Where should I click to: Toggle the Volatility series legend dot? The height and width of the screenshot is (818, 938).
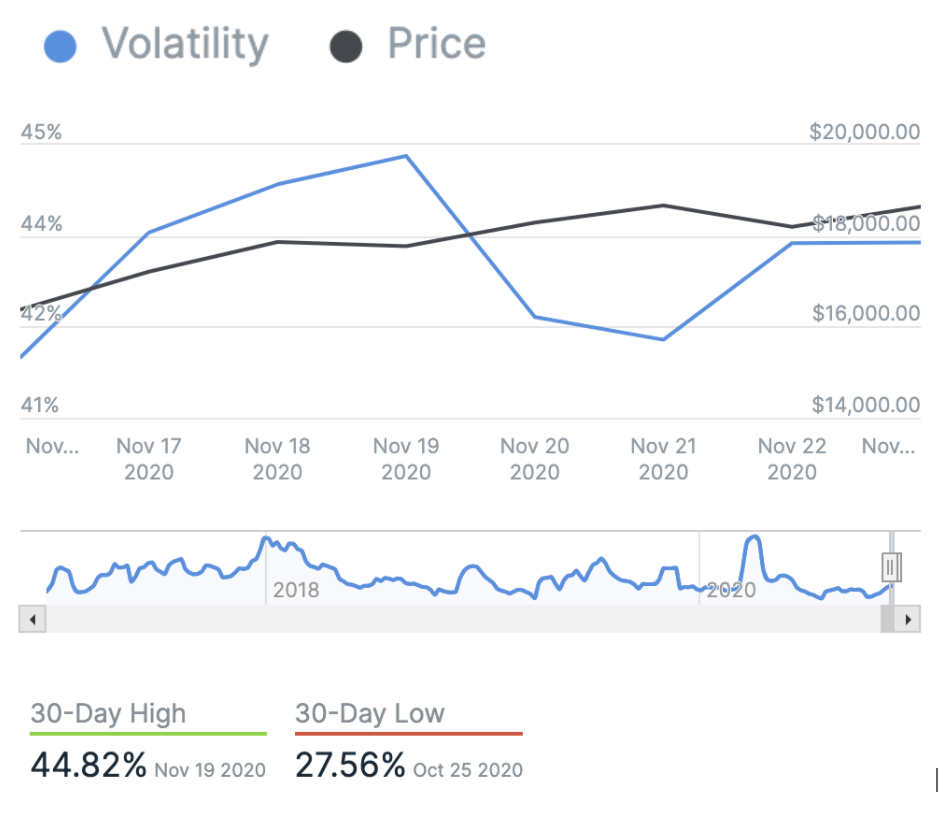61,46
